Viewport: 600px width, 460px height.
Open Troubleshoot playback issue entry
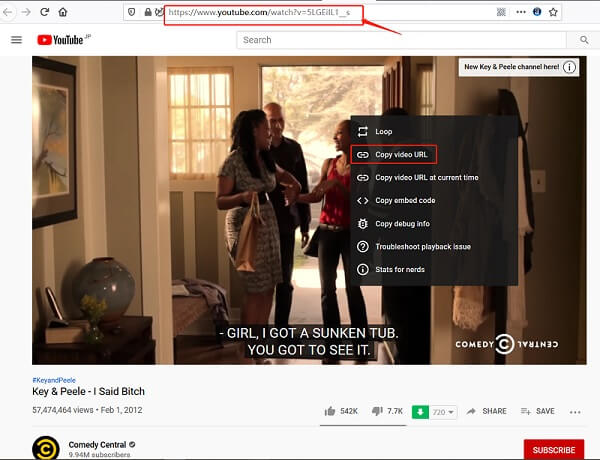(434, 247)
